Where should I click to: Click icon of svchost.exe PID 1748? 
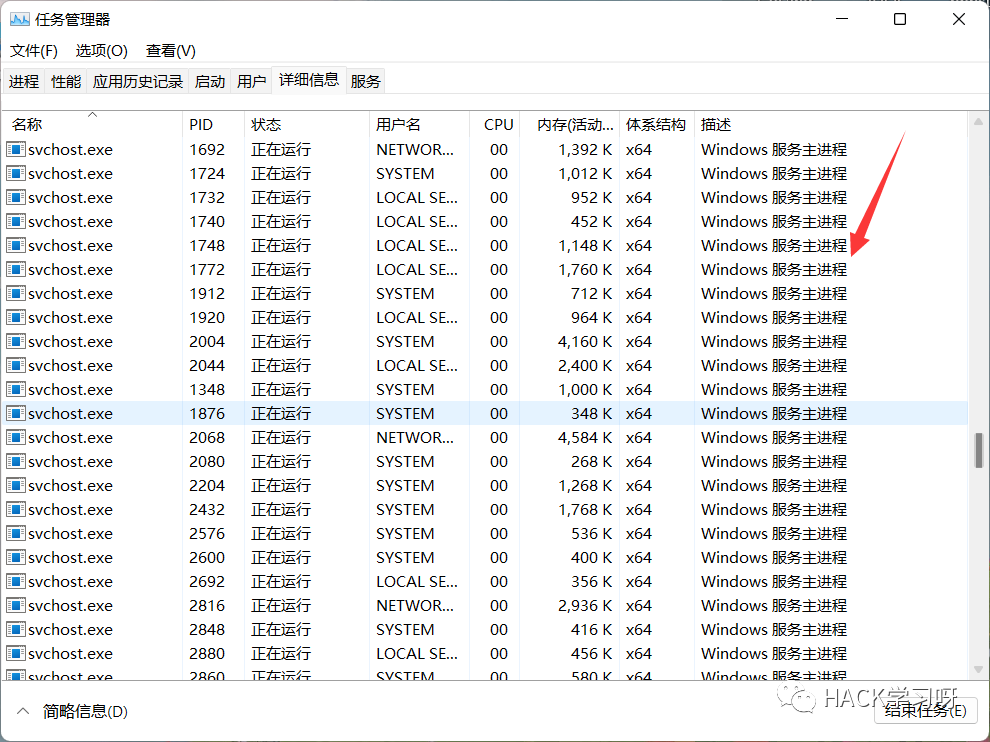point(16,246)
